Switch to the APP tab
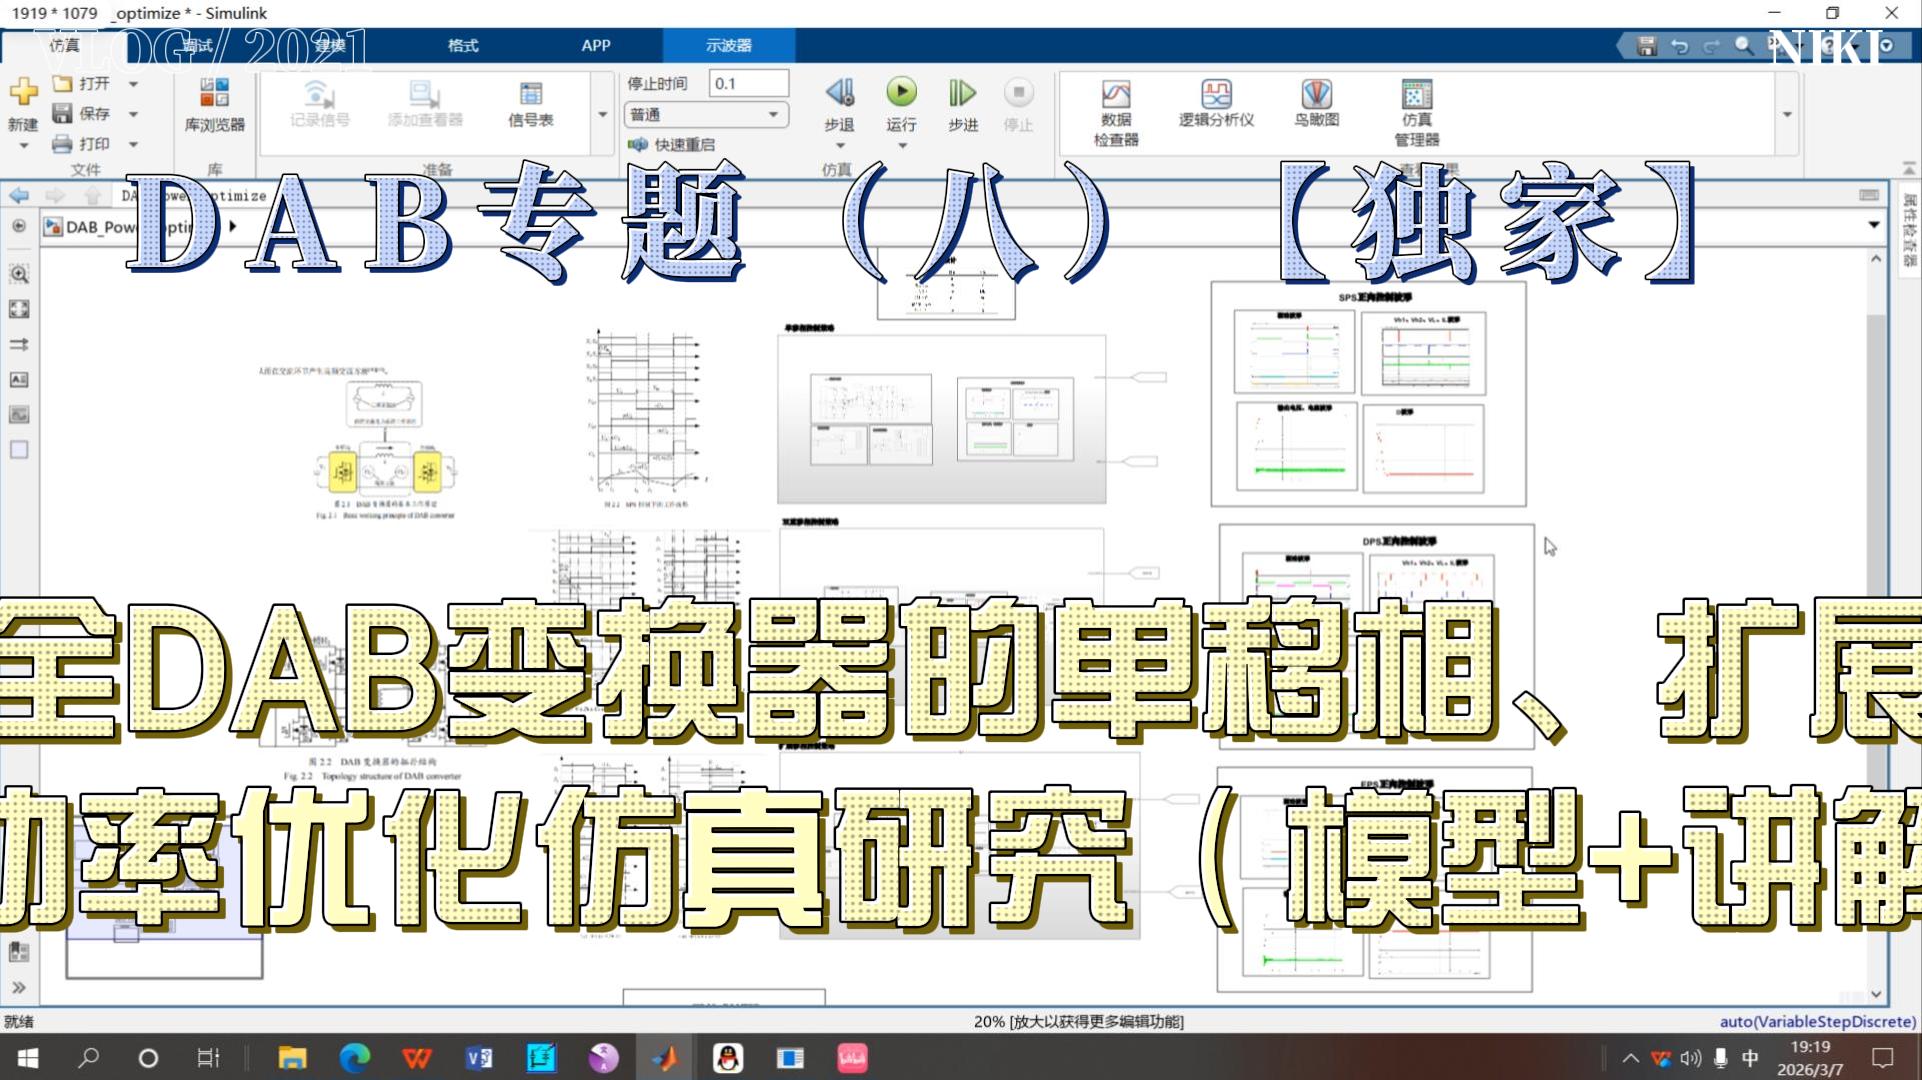The width and height of the screenshot is (1922, 1080). (x=596, y=45)
